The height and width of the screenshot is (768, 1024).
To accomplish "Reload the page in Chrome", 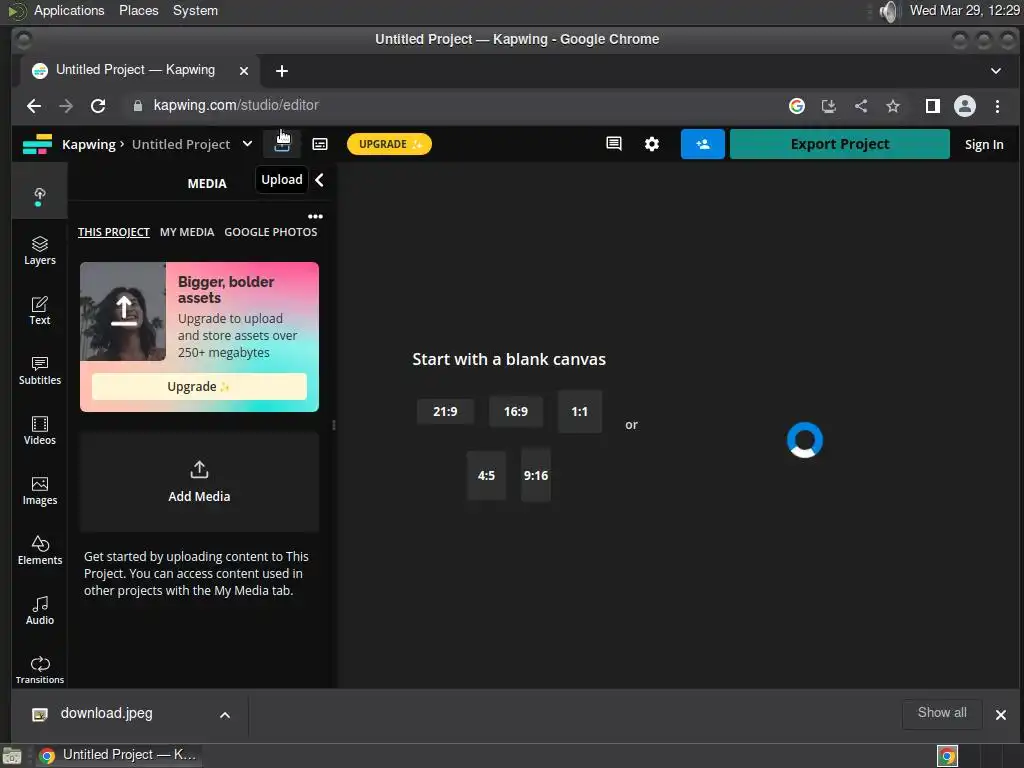I will 98,106.
